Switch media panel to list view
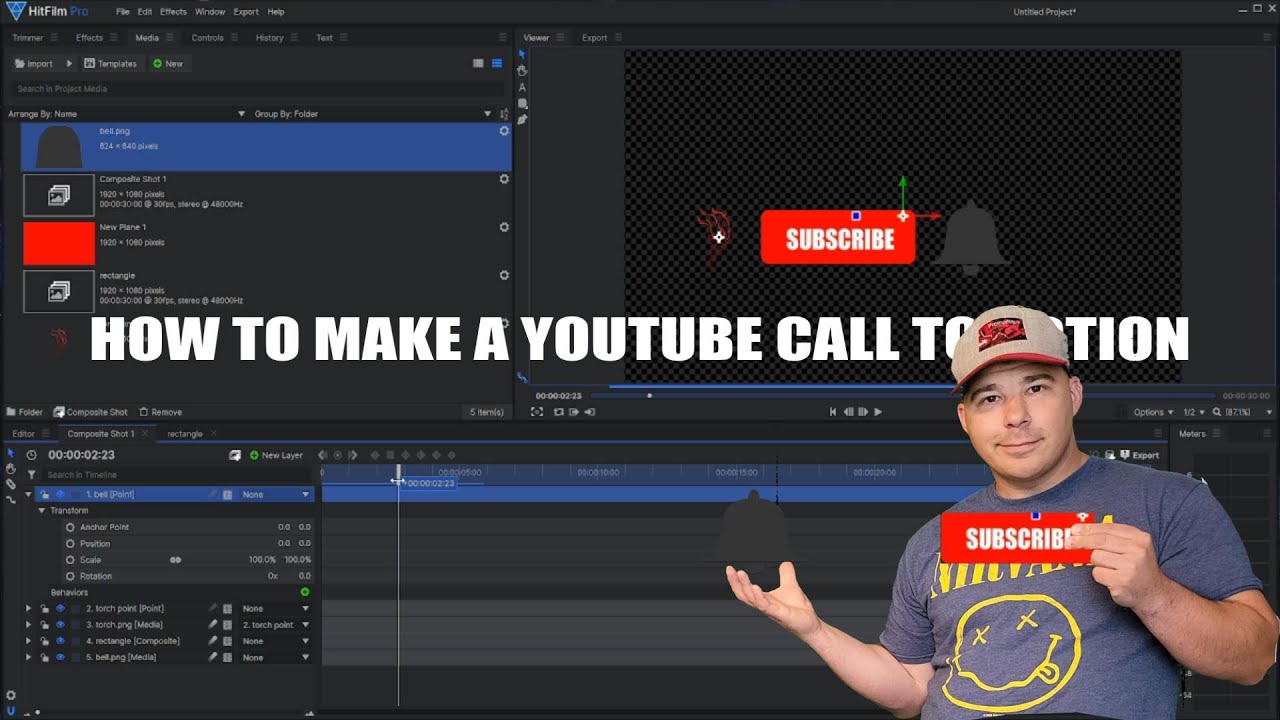The width and height of the screenshot is (1280, 720). click(497, 63)
